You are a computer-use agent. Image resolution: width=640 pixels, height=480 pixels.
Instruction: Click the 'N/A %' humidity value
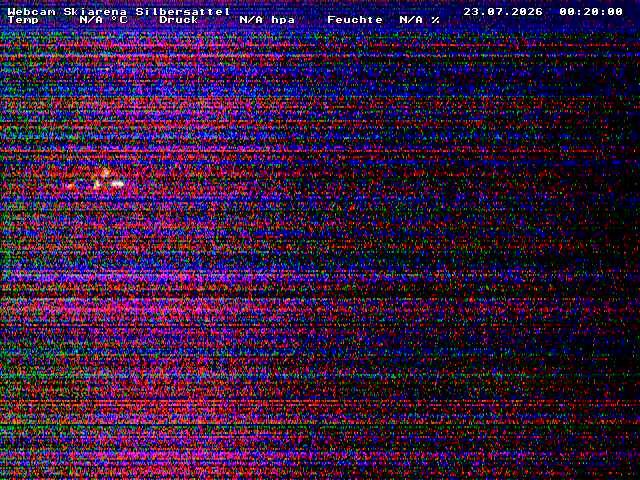[419, 20]
